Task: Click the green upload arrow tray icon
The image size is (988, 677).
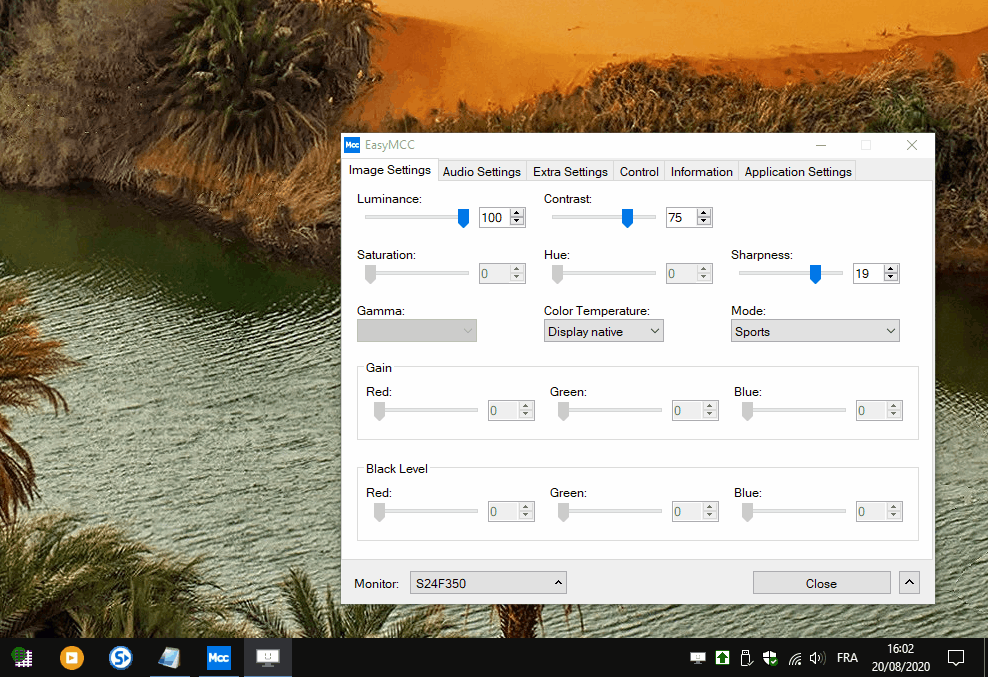Action: pos(722,658)
